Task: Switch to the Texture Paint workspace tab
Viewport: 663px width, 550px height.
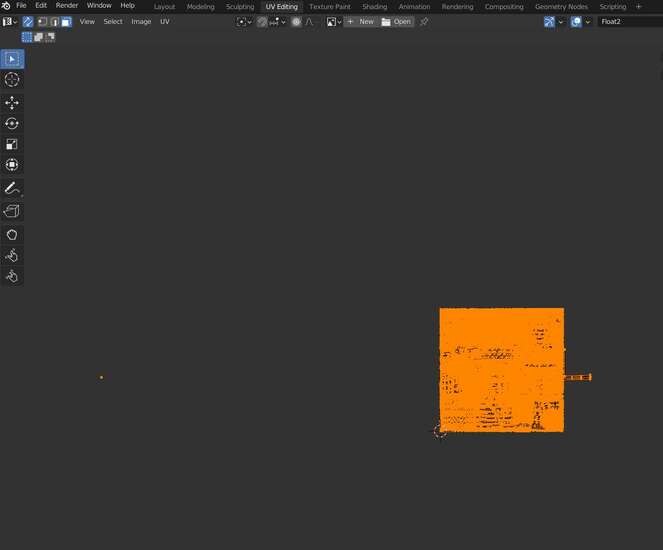Action: (330, 7)
